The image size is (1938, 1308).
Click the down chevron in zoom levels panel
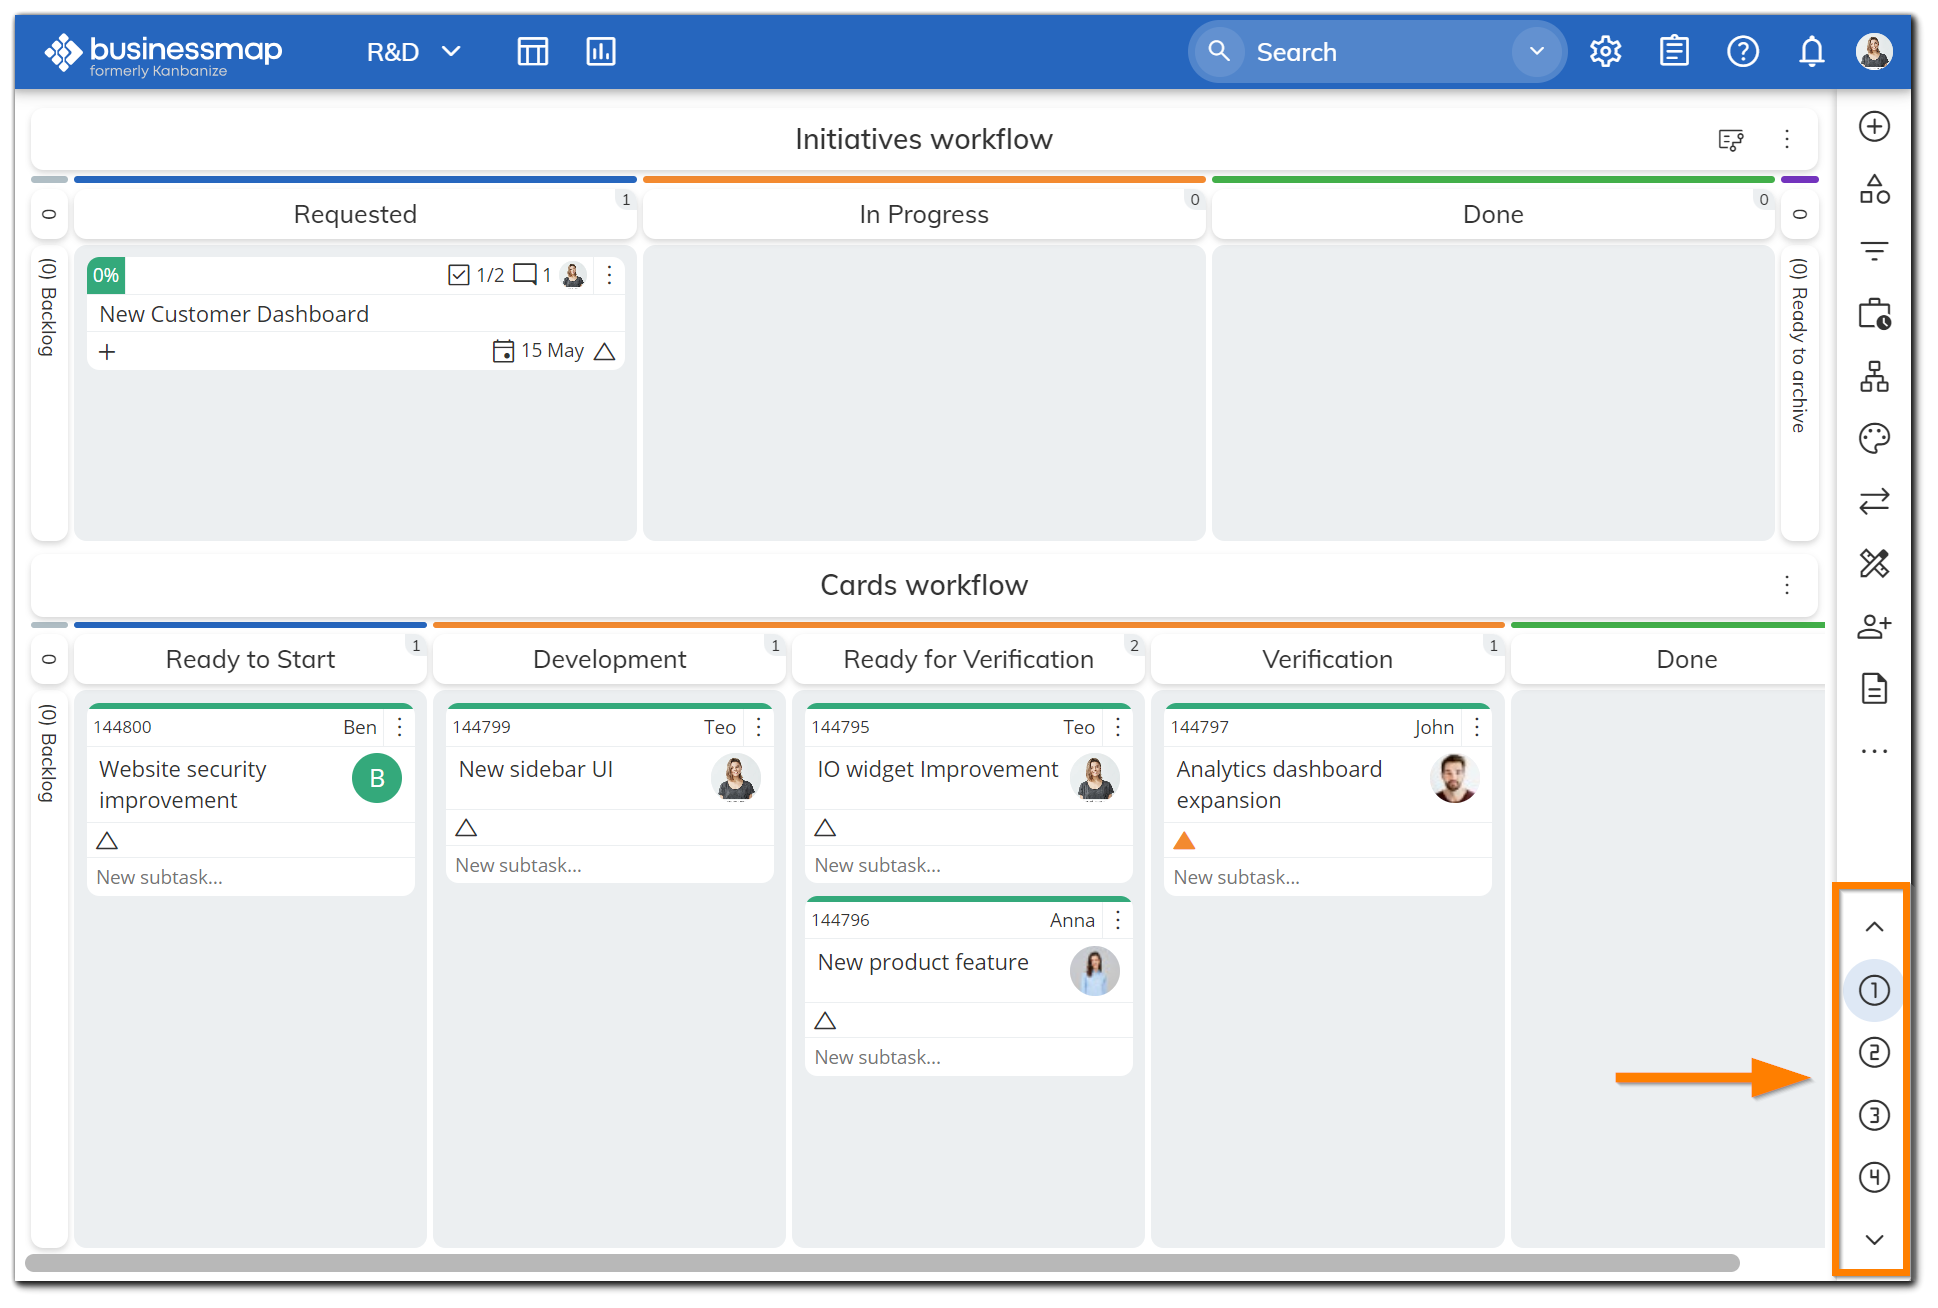(x=1874, y=1240)
